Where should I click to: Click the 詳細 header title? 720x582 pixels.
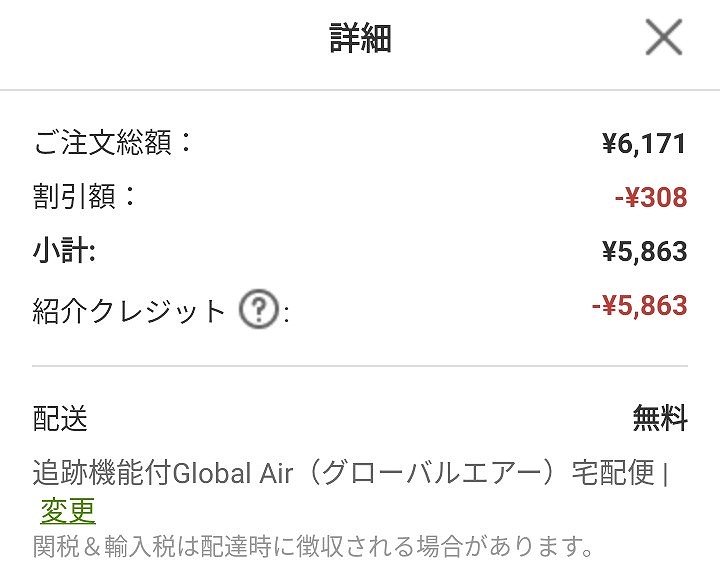pyautogui.click(x=360, y=39)
